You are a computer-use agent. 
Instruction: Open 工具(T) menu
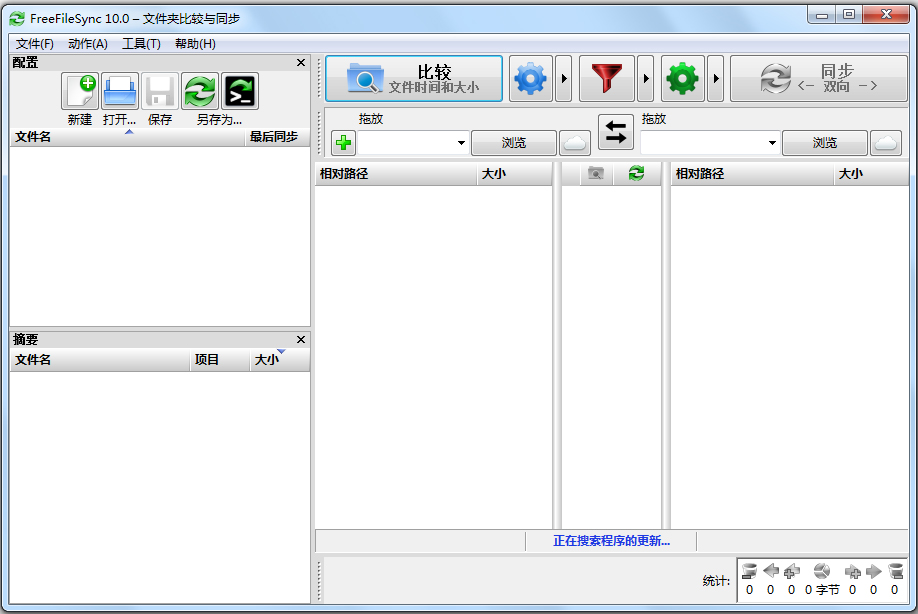pos(141,44)
